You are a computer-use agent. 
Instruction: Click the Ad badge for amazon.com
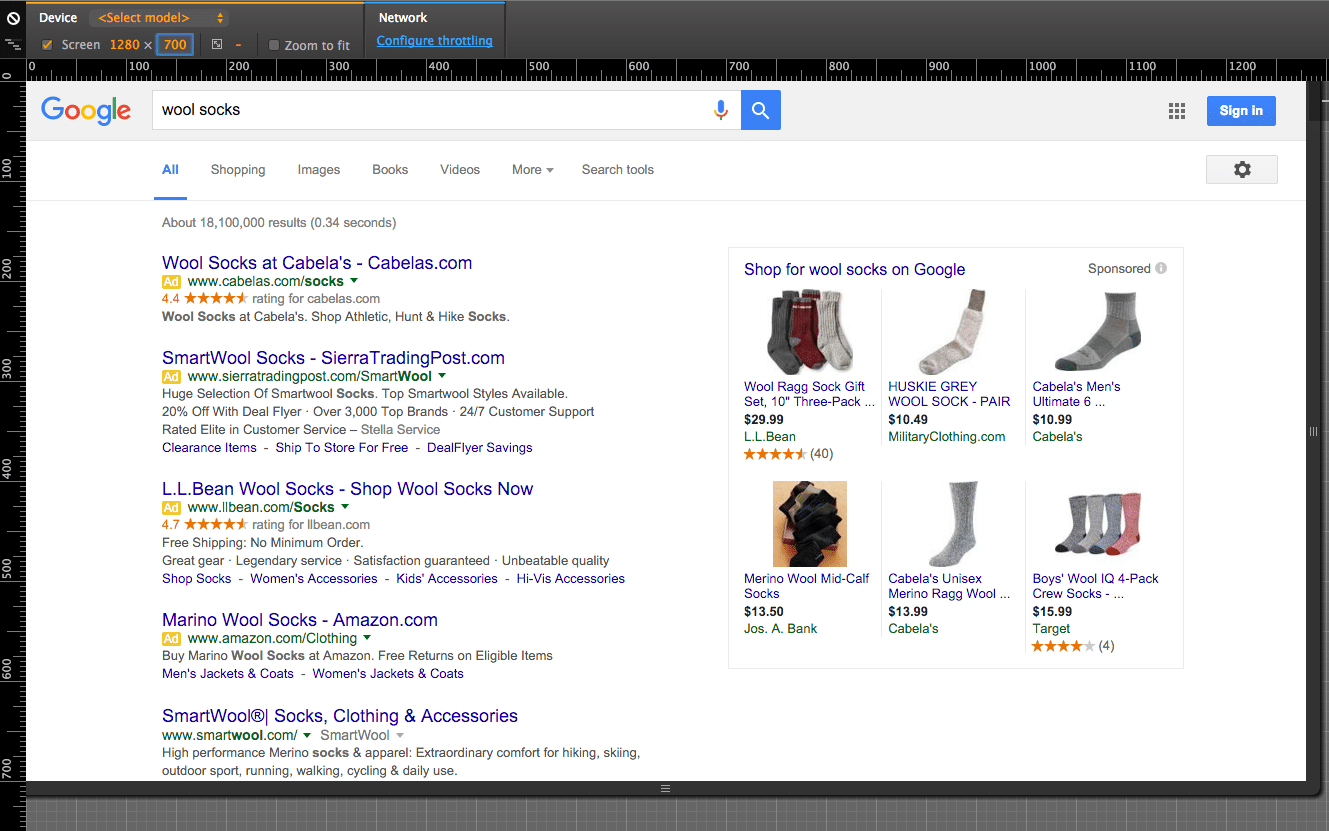171,639
